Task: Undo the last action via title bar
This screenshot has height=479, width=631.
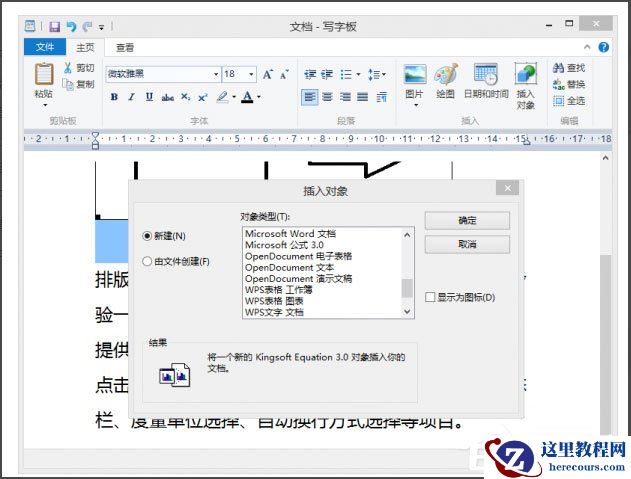Action: click(x=71, y=27)
